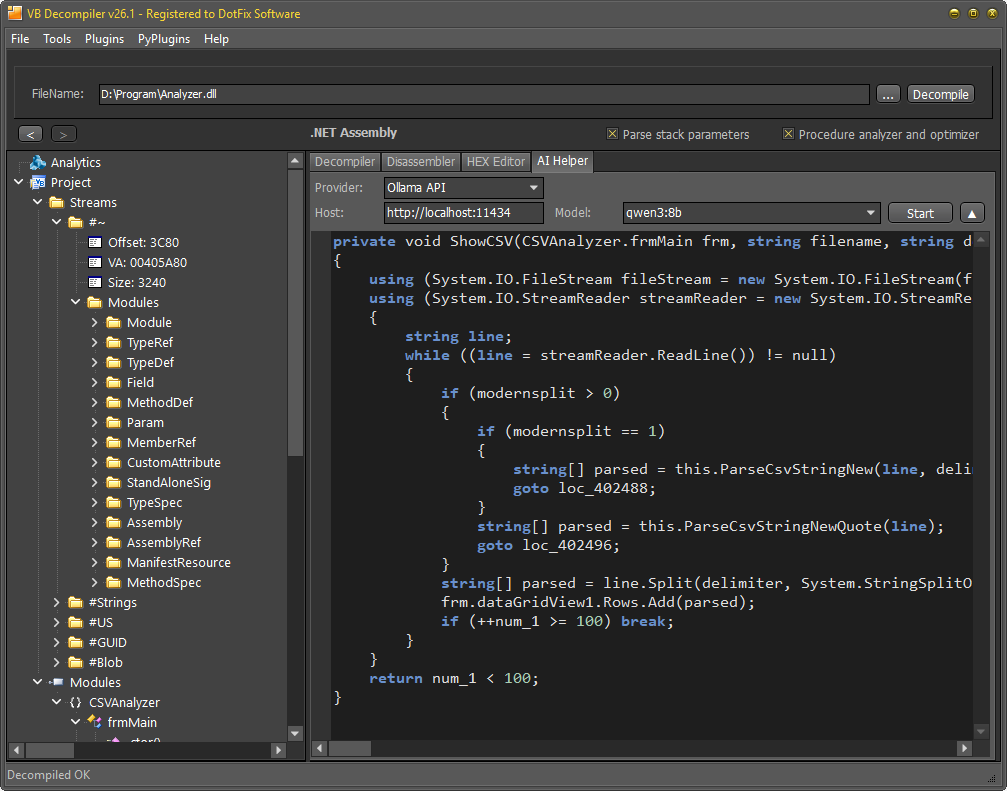The width and height of the screenshot is (1007, 791).
Task: Click the CSVAnalyzer namespace braces icon
Action: [x=75, y=702]
